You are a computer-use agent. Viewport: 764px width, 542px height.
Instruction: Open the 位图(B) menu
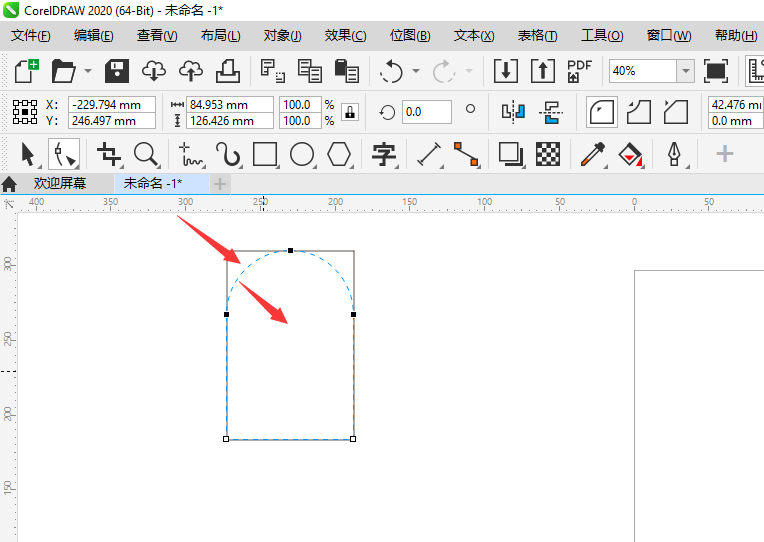point(410,36)
